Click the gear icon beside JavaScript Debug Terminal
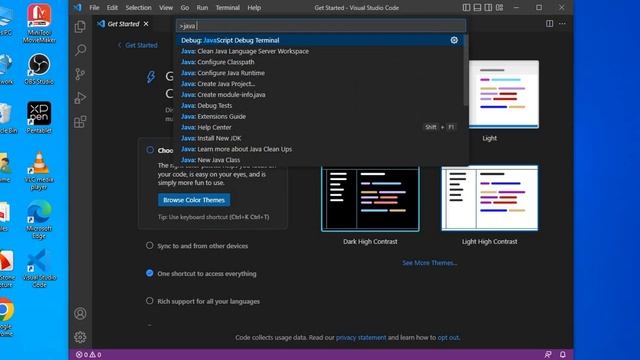This screenshot has height=360, width=640. pyautogui.click(x=454, y=40)
